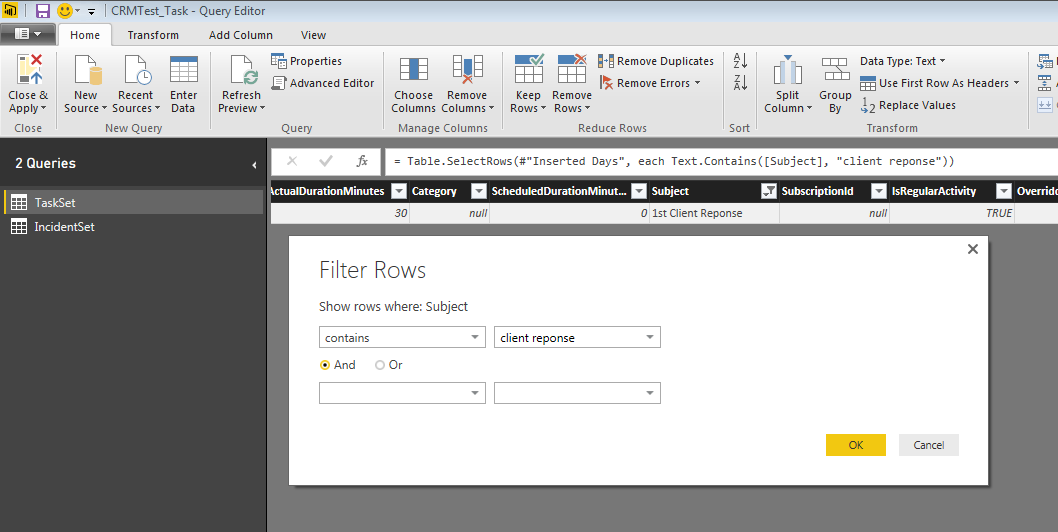This screenshot has height=532, width=1058.
Task: Click the fx formula icon
Action: [362, 161]
